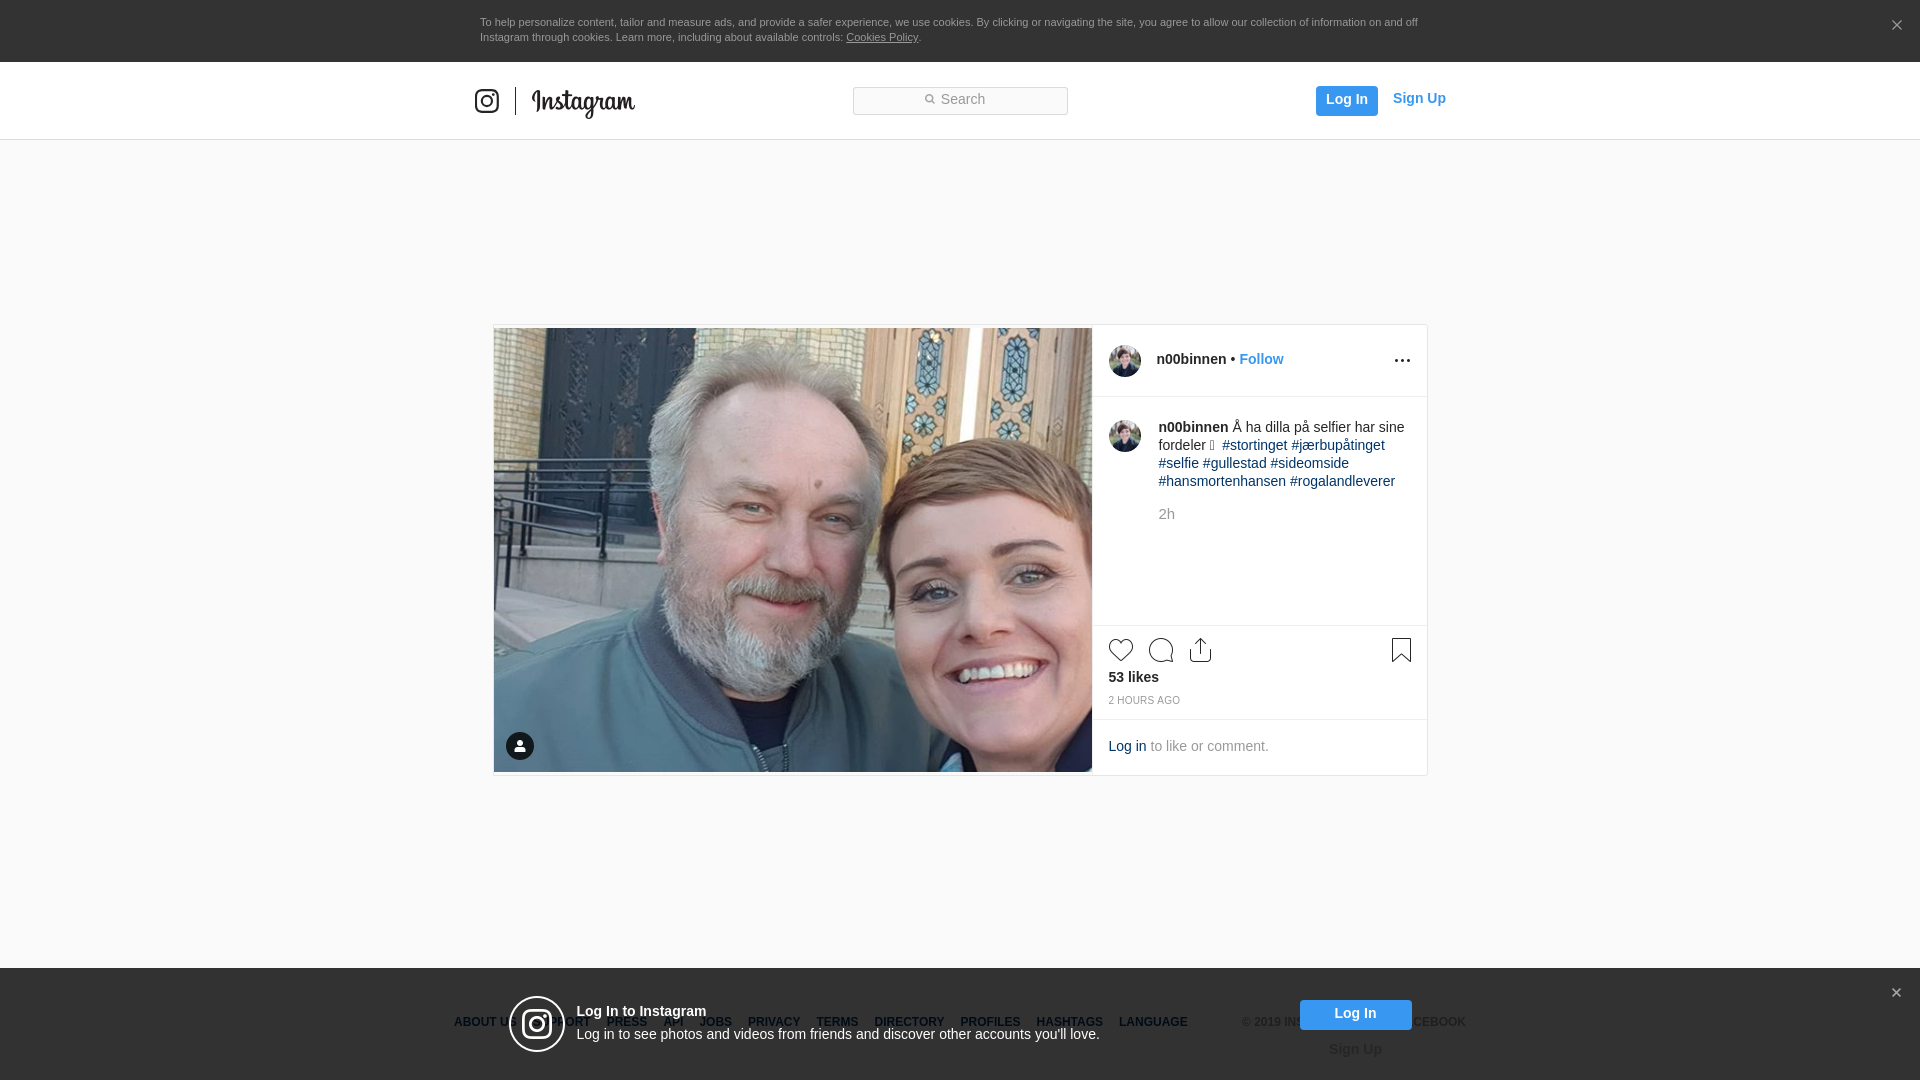Open the DIRECTORY footer link

point(909,1022)
